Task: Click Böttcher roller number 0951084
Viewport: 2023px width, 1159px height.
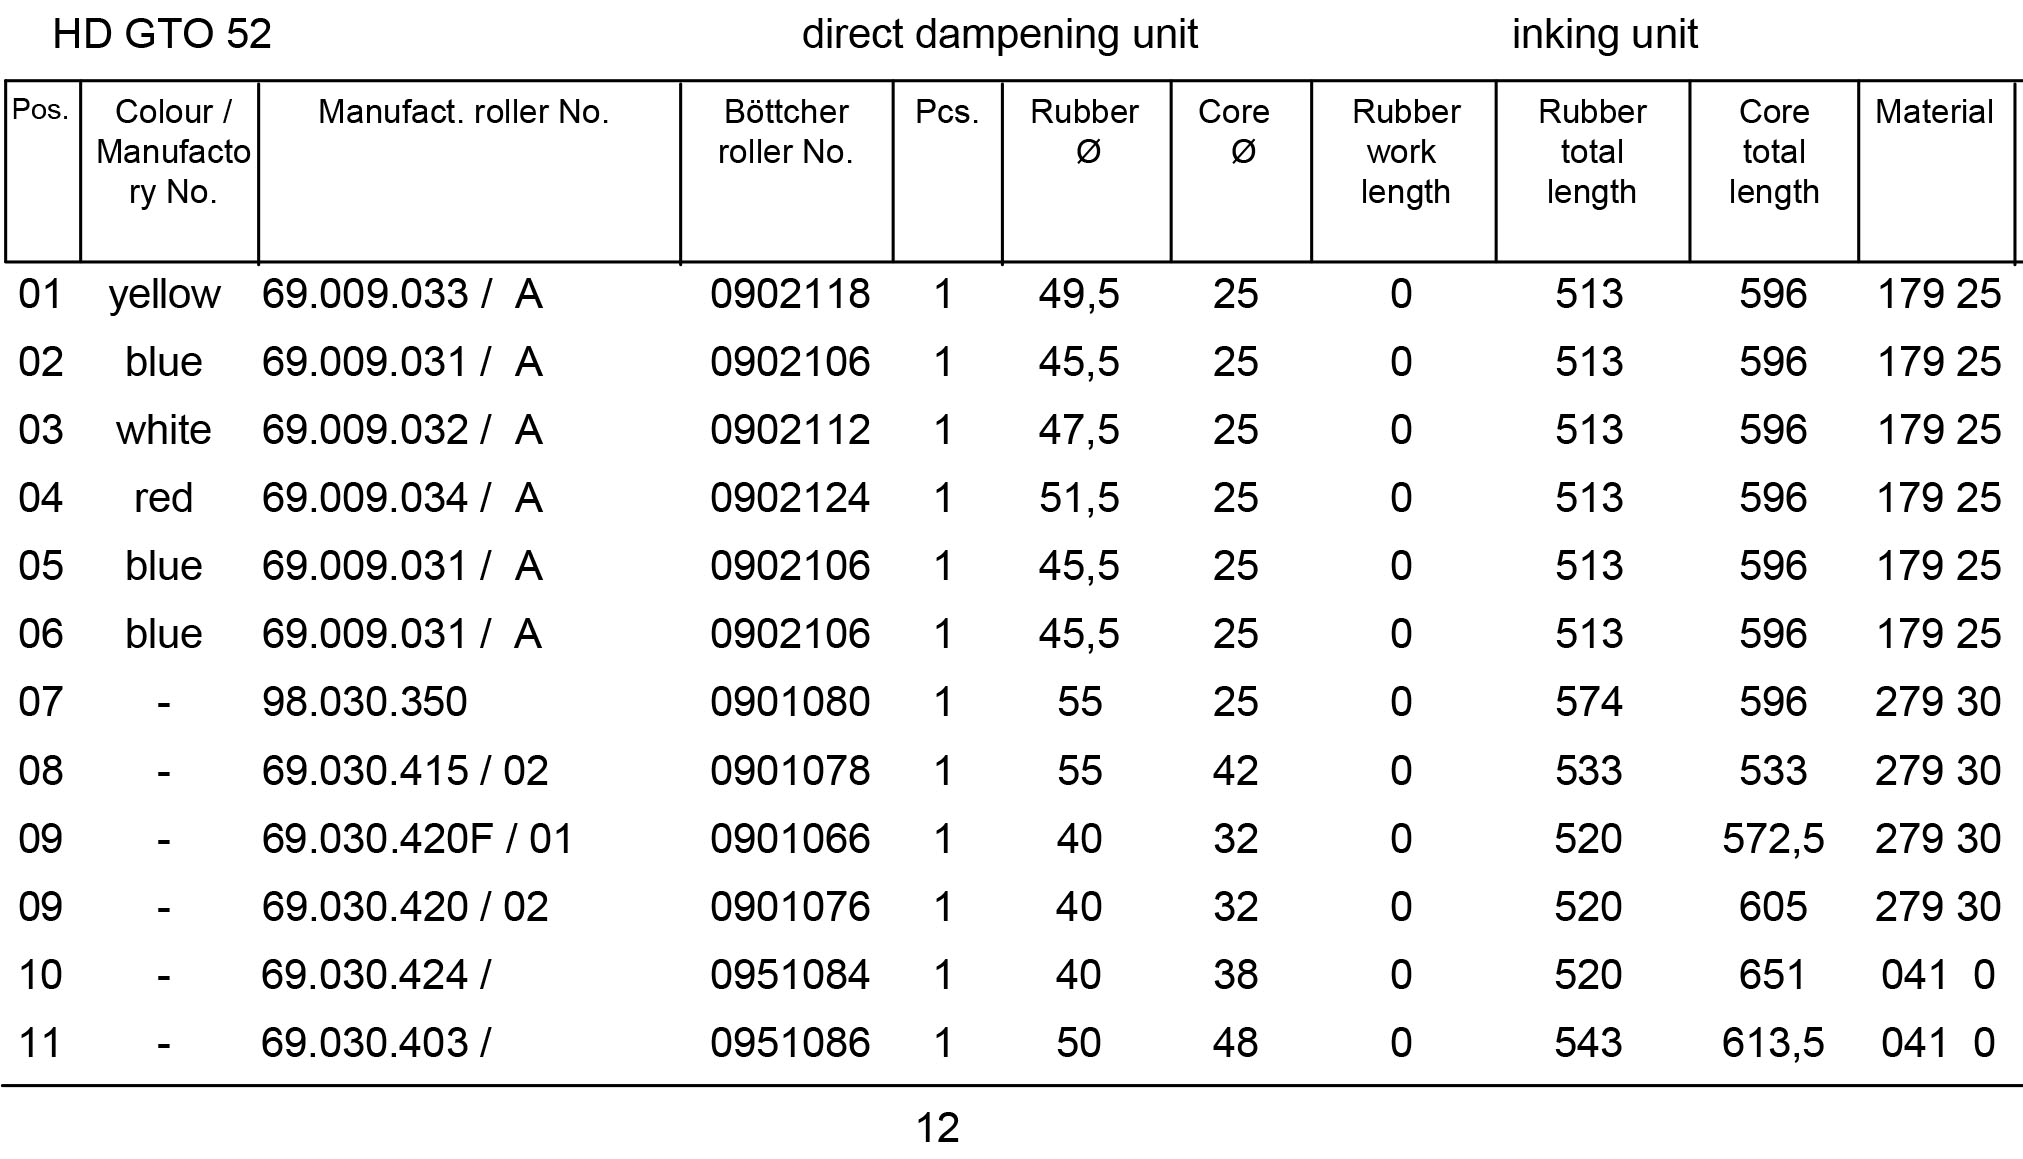Action: coord(790,974)
